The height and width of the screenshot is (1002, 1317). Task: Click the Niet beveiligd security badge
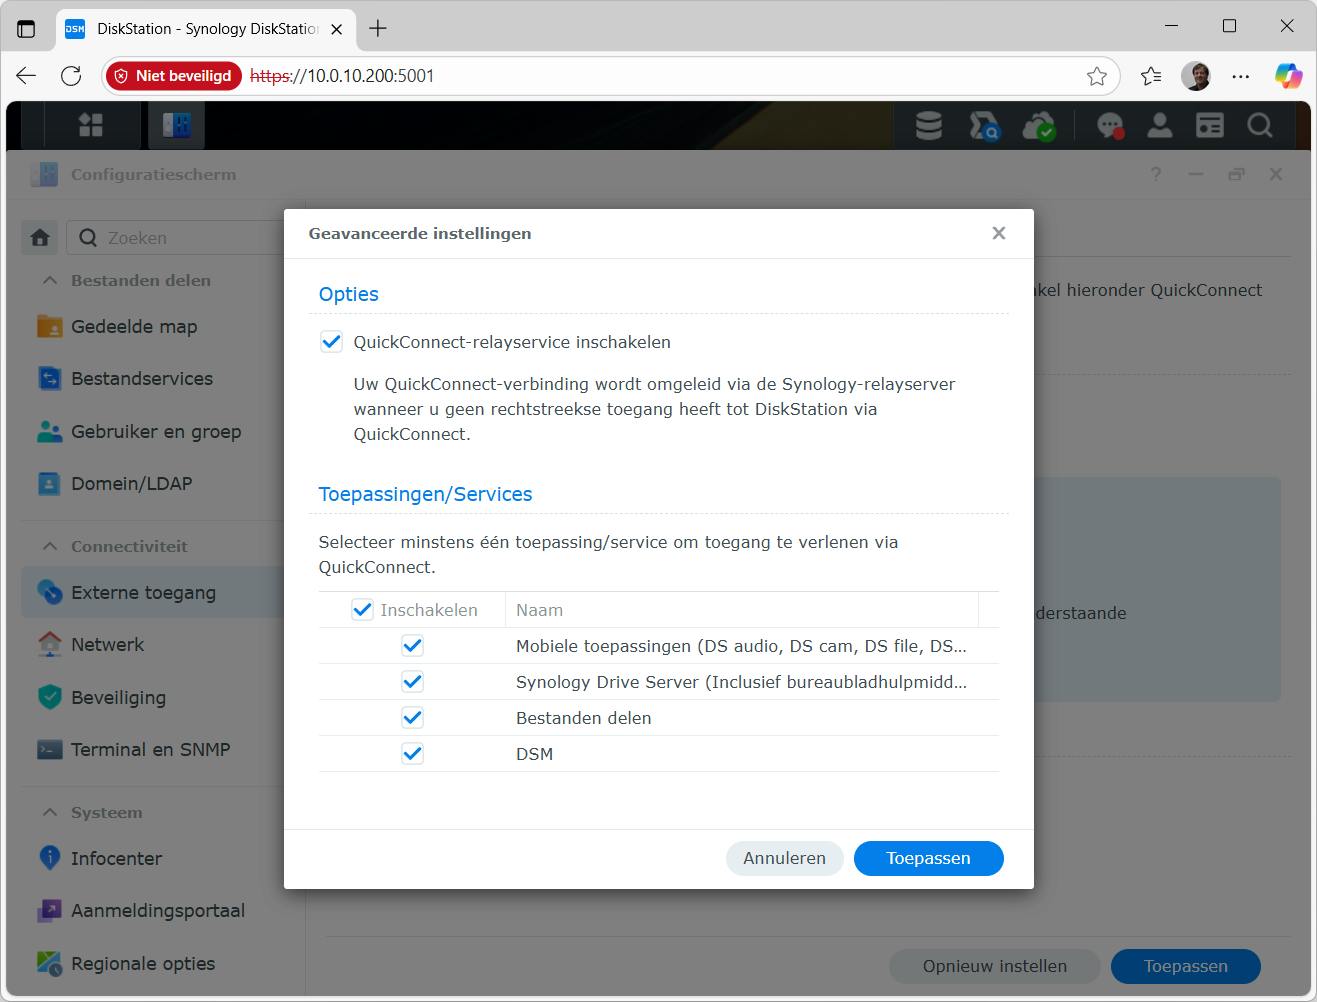coord(174,76)
